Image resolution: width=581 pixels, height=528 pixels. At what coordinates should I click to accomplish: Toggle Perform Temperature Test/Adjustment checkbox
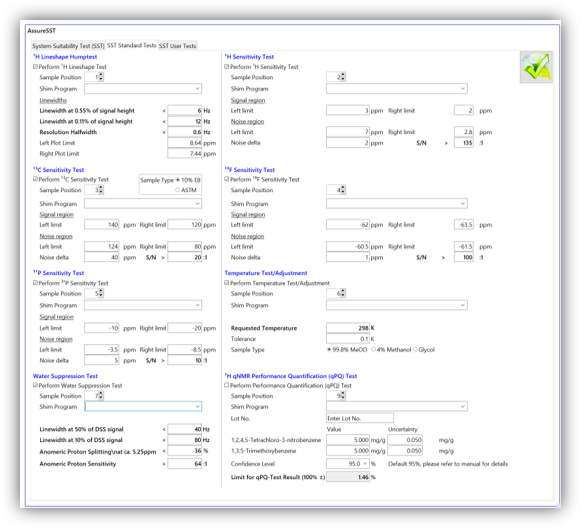tap(227, 283)
